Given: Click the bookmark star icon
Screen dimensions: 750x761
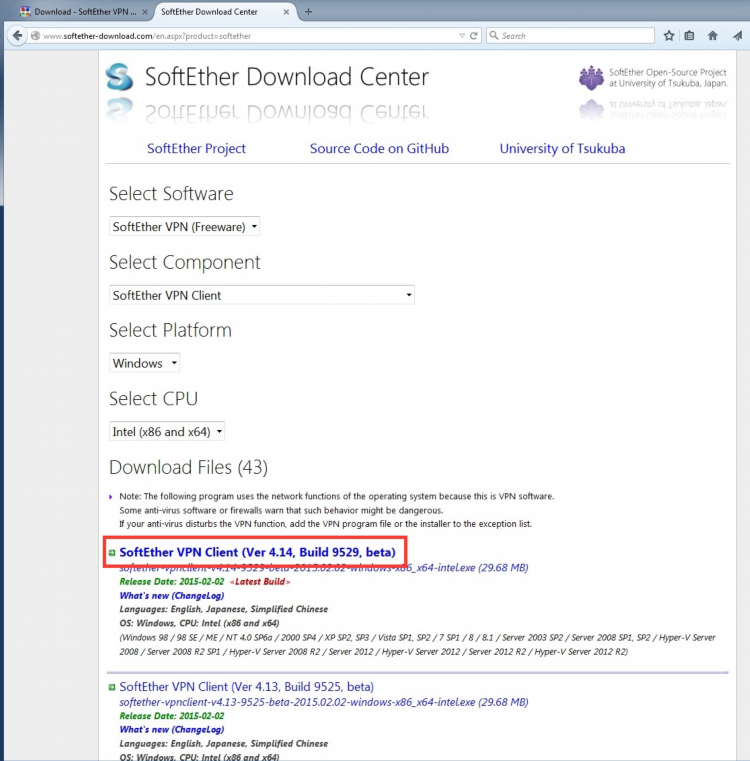Looking at the screenshot, I should 669,35.
